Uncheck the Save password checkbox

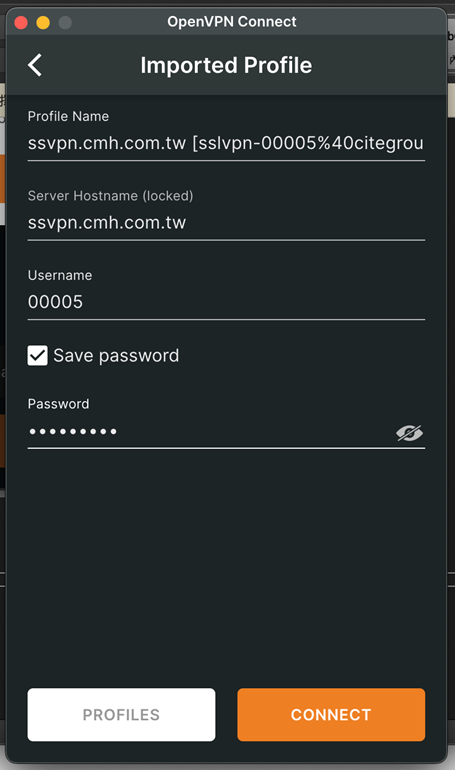tap(38, 356)
